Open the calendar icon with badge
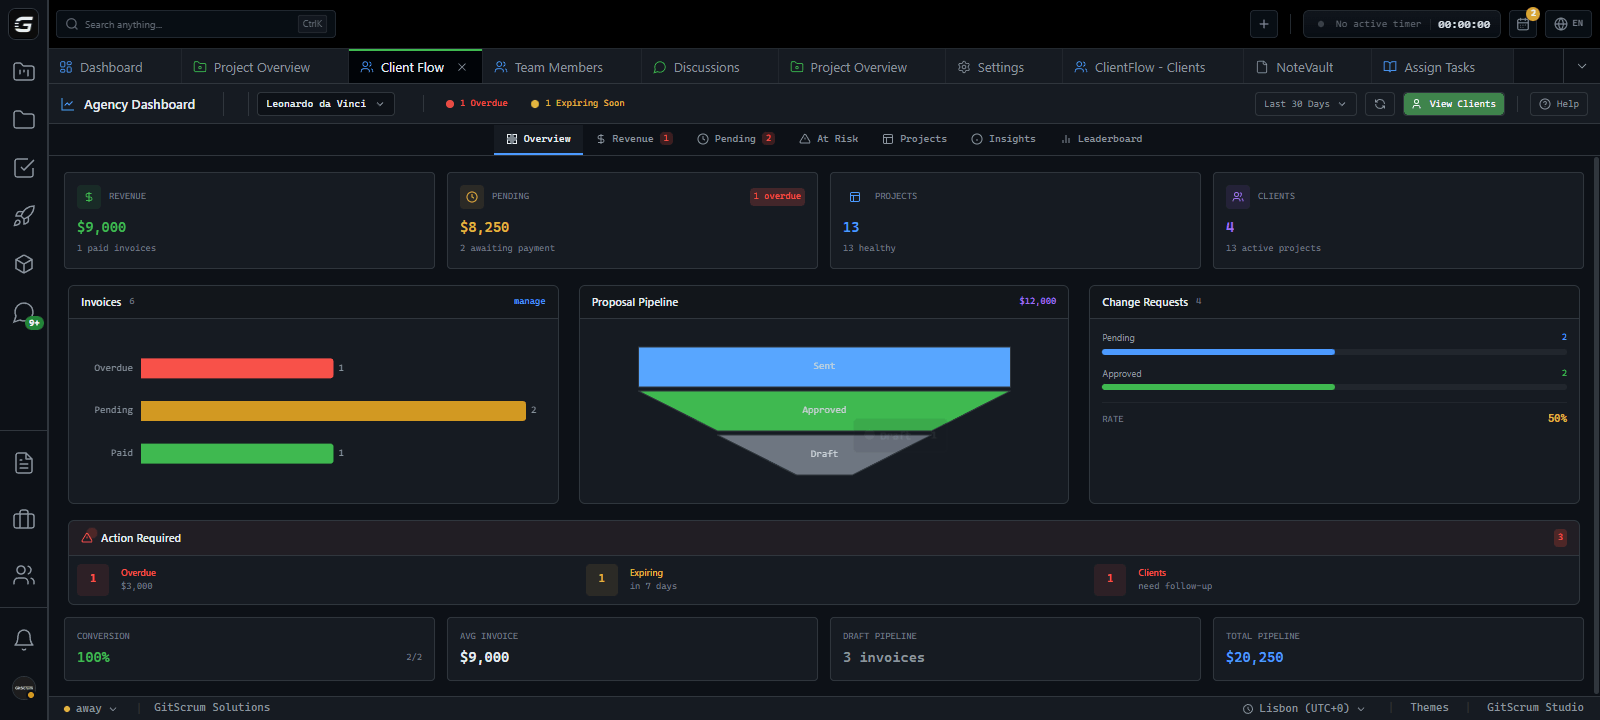Image resolution: width=1600 pixels, height=720 pixels. [1524, 23]
